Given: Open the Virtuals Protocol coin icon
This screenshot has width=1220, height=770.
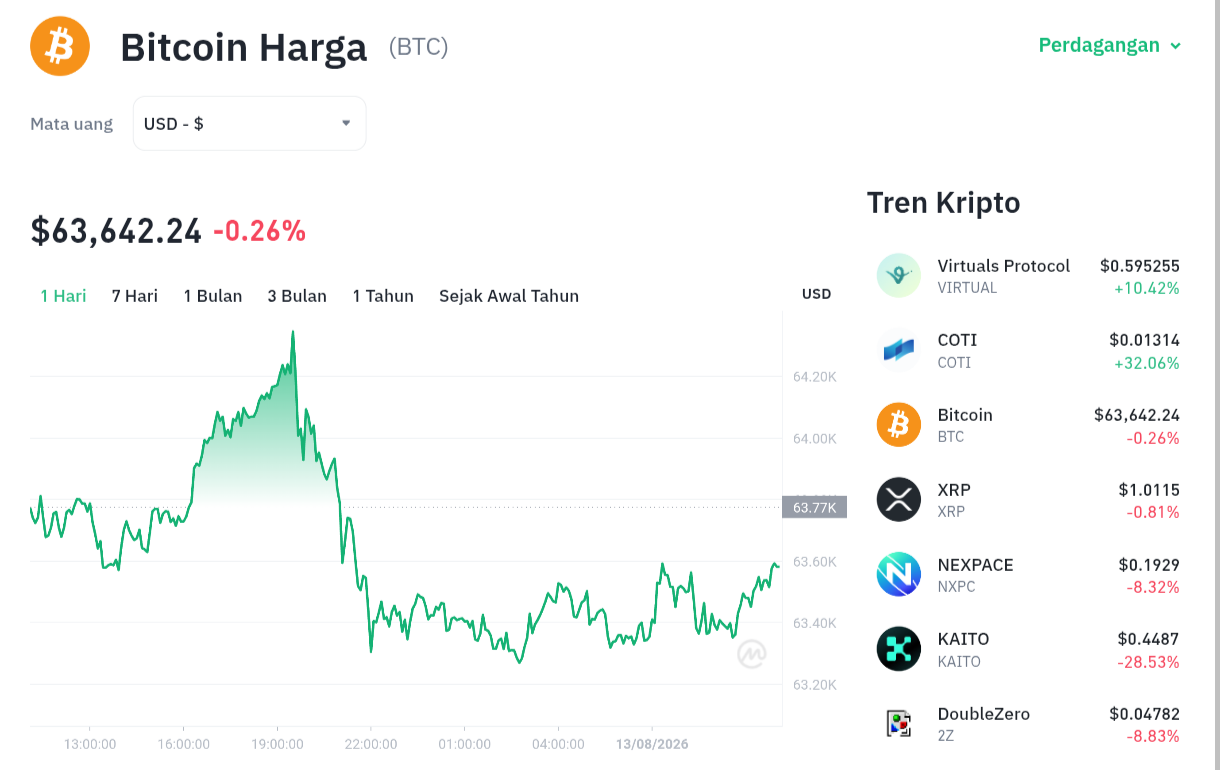Looking at the screenshot, I should (898, 276).
